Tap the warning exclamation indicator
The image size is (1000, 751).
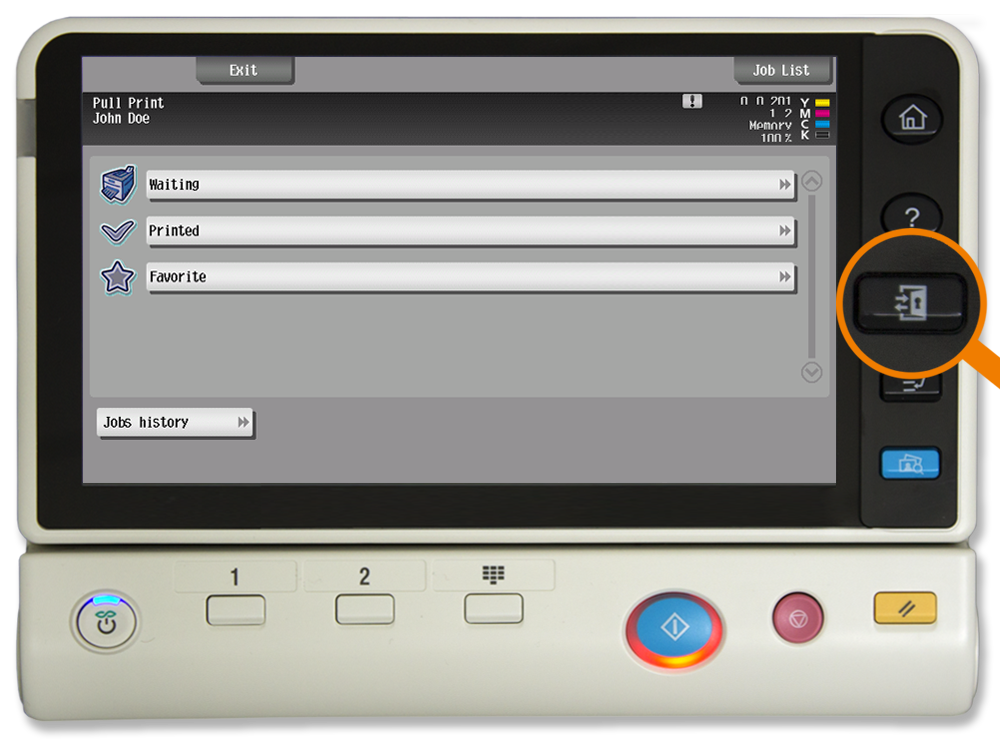tap(692, 101)
